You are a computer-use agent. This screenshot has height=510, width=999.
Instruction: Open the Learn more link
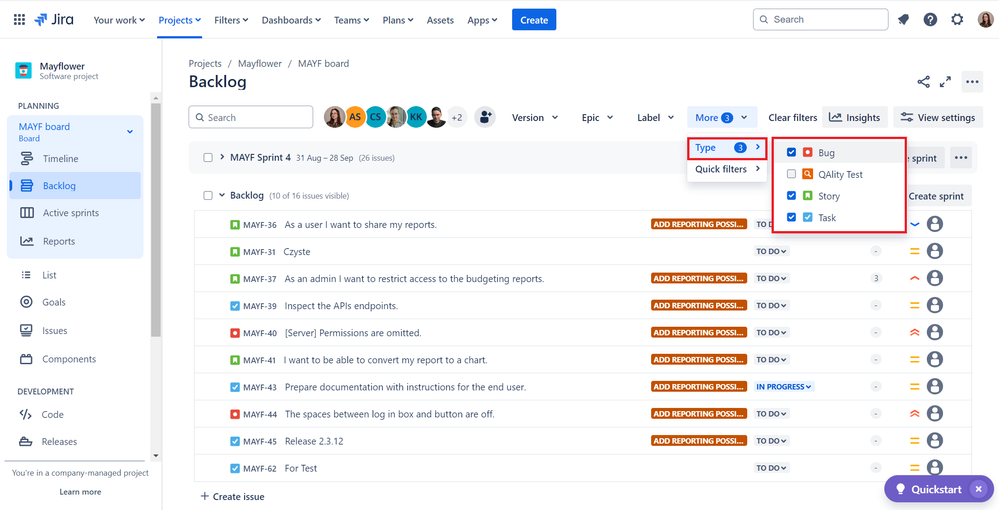point(80,492)
